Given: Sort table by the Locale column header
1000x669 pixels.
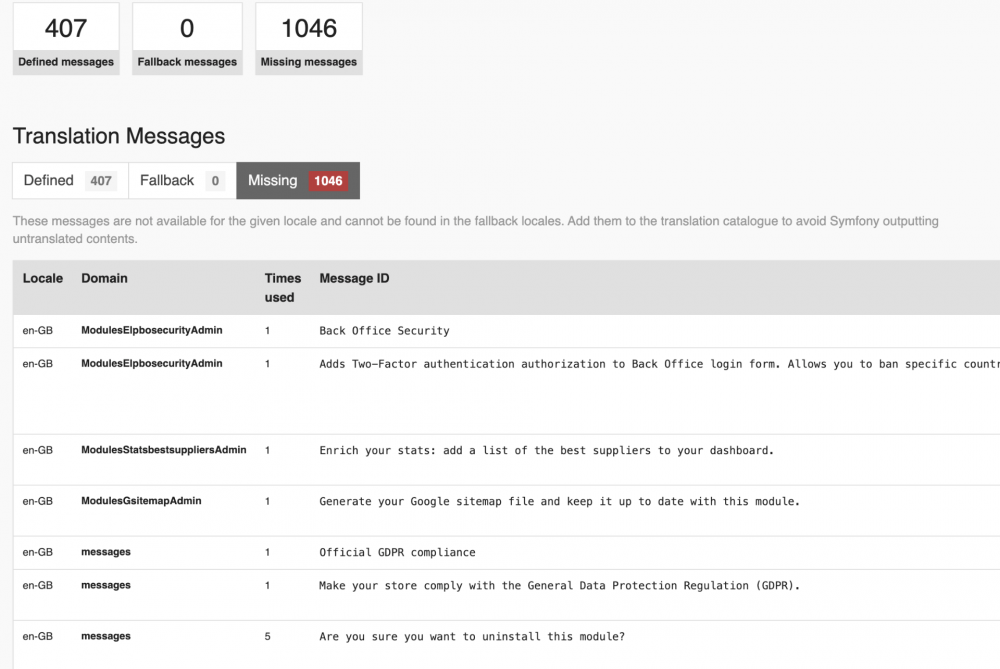Looking at the screenshot, I should (x=43, y=278).
